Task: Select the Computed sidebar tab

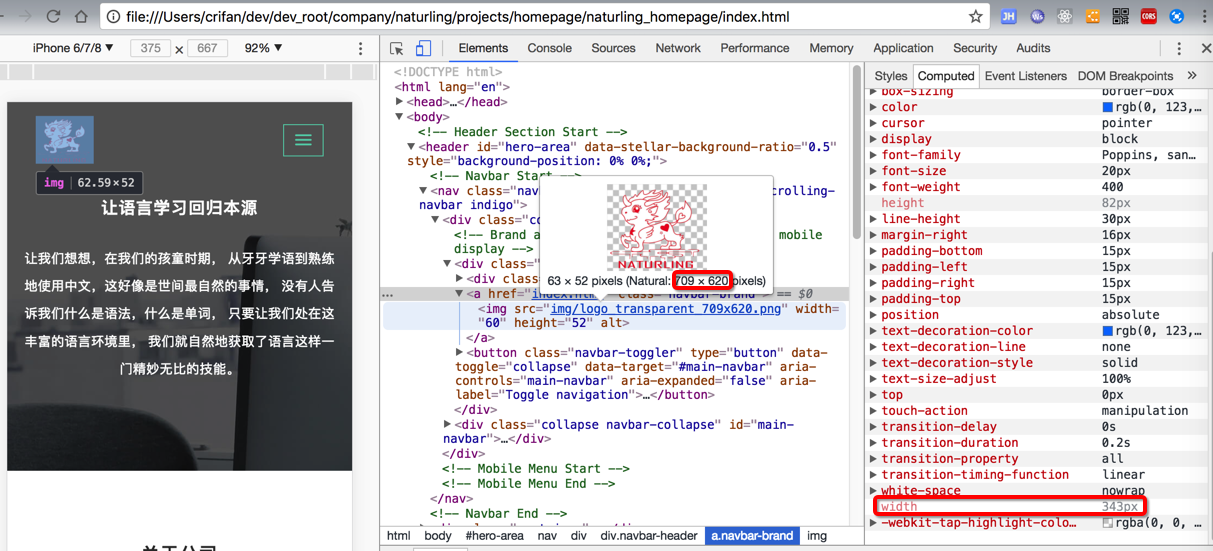Action: [x=946, y=76]
